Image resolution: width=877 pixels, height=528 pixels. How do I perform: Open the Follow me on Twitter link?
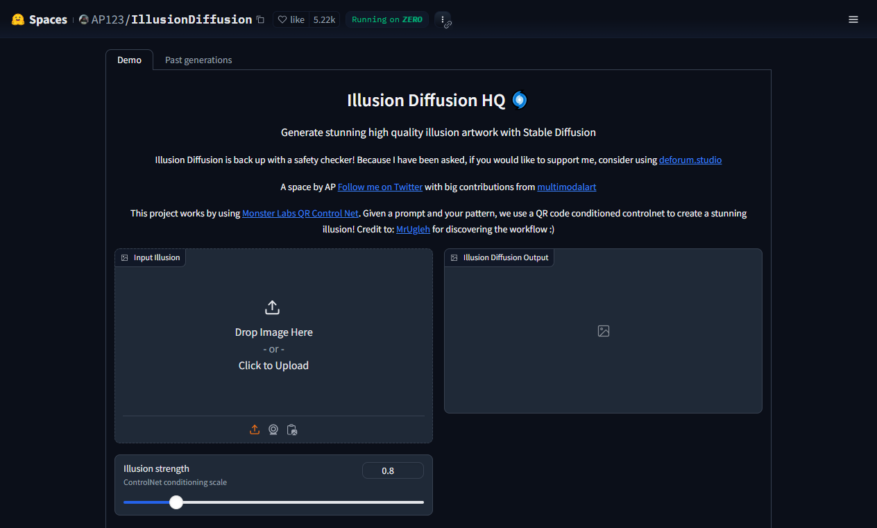[380, 187]
